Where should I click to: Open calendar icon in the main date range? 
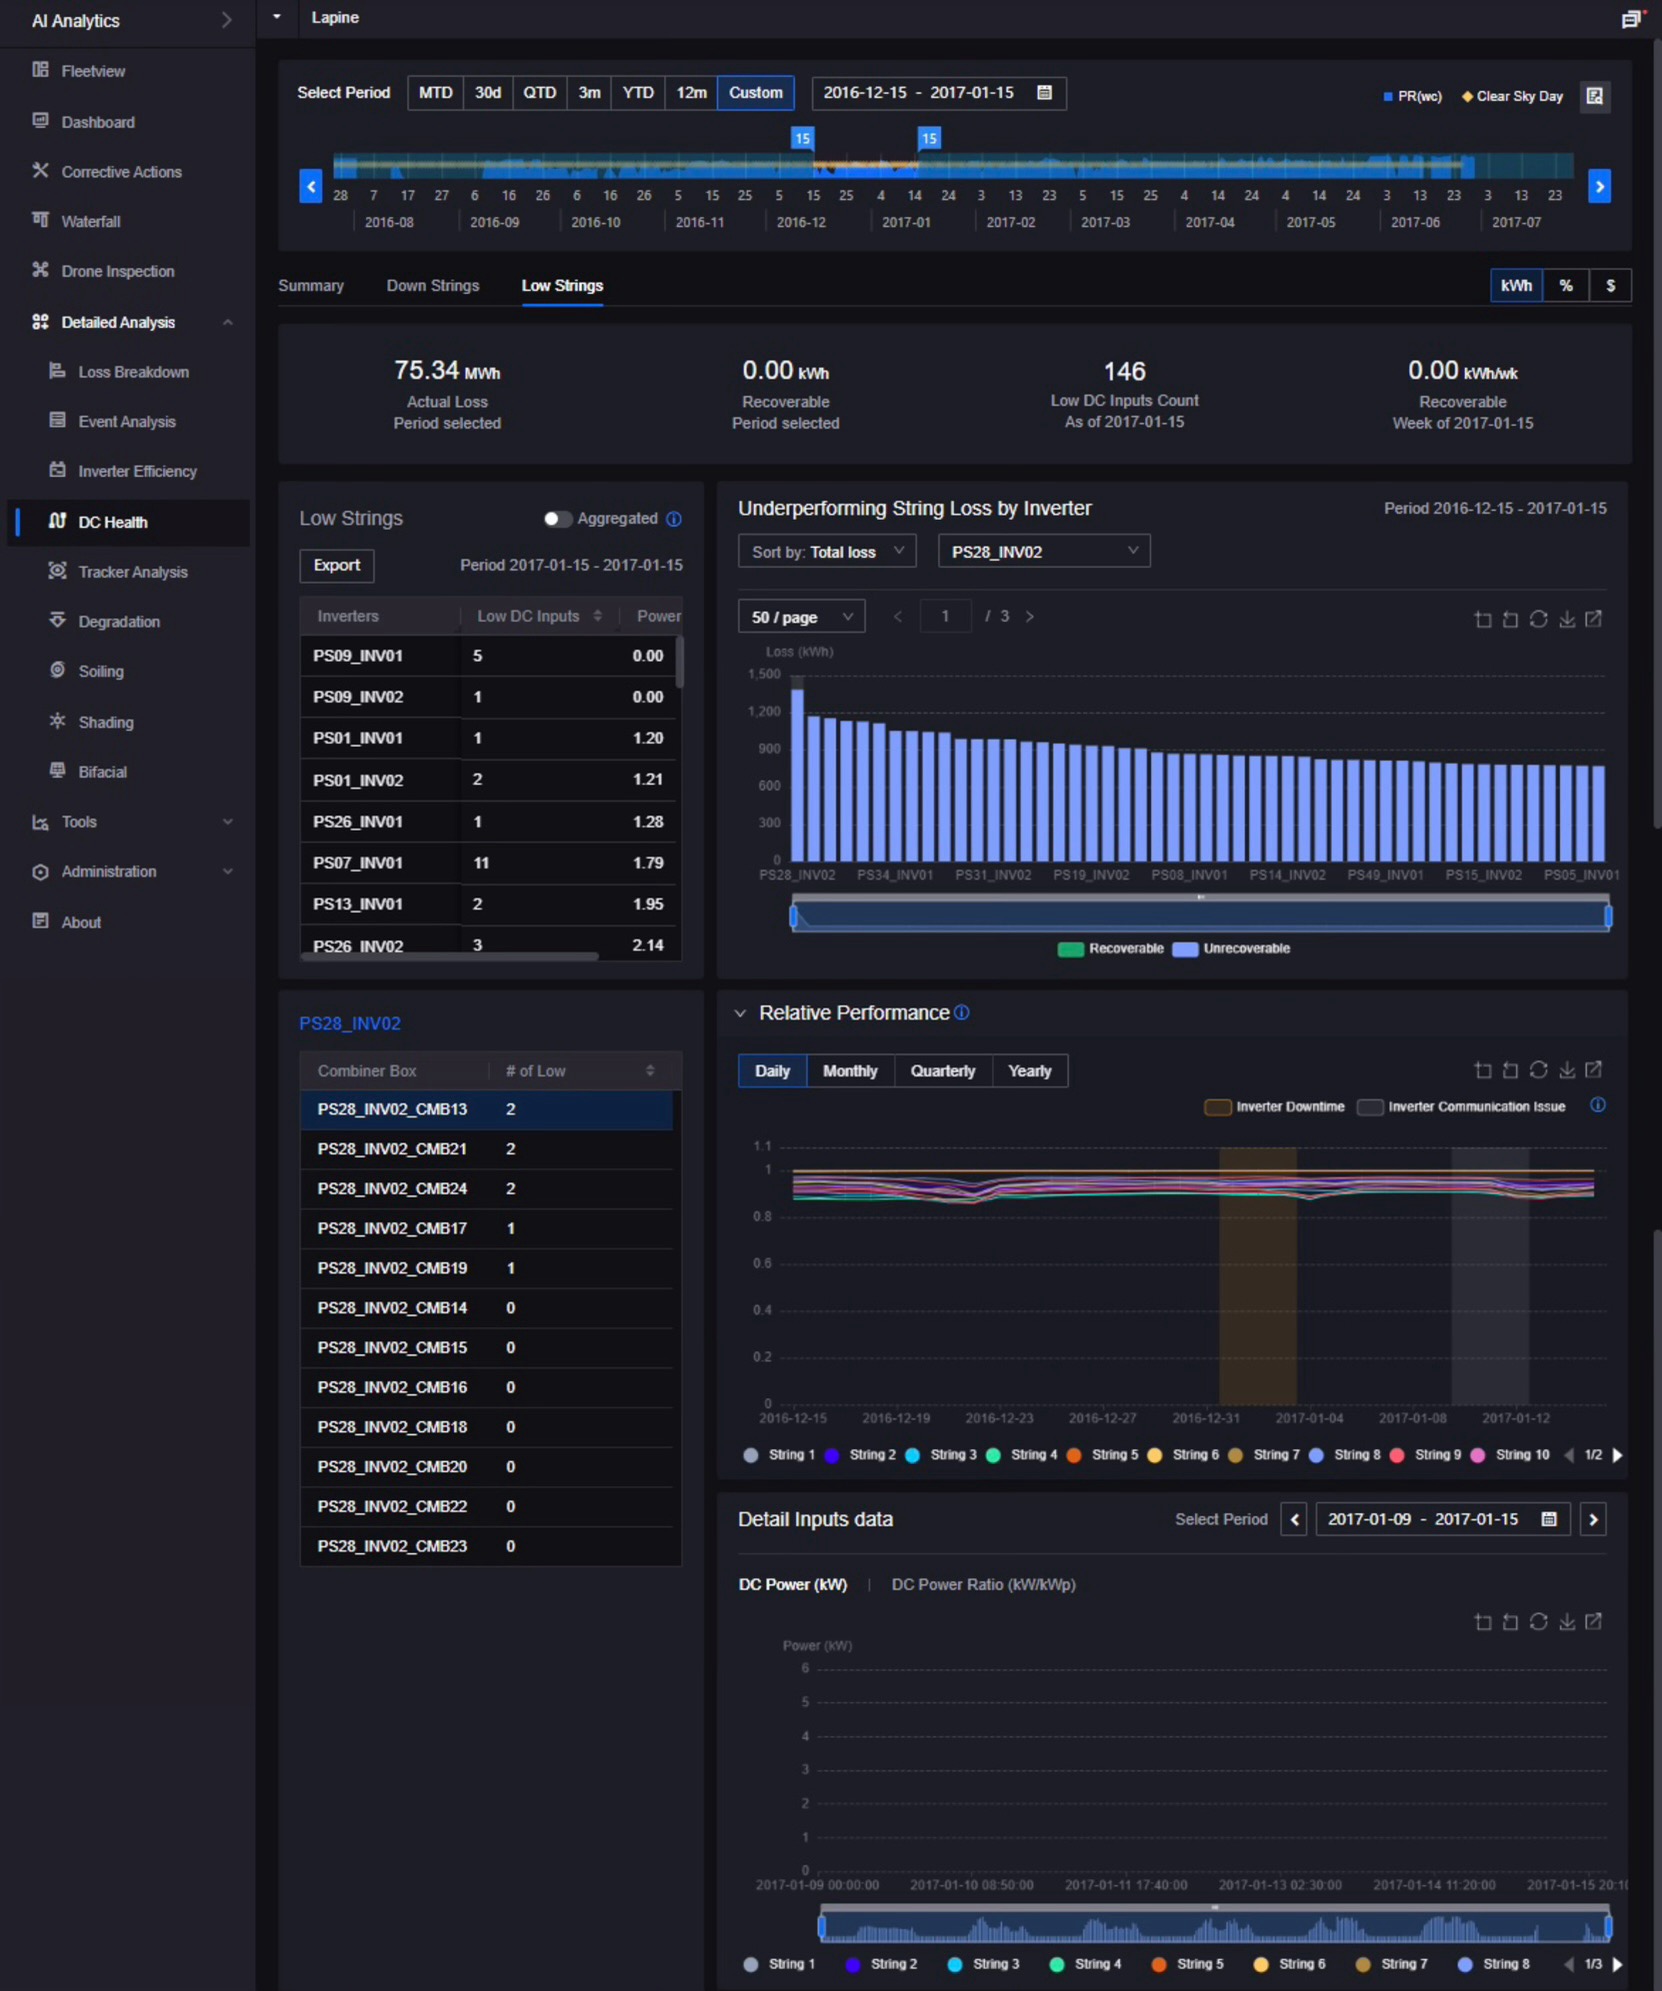click(x=1045, y=93)
